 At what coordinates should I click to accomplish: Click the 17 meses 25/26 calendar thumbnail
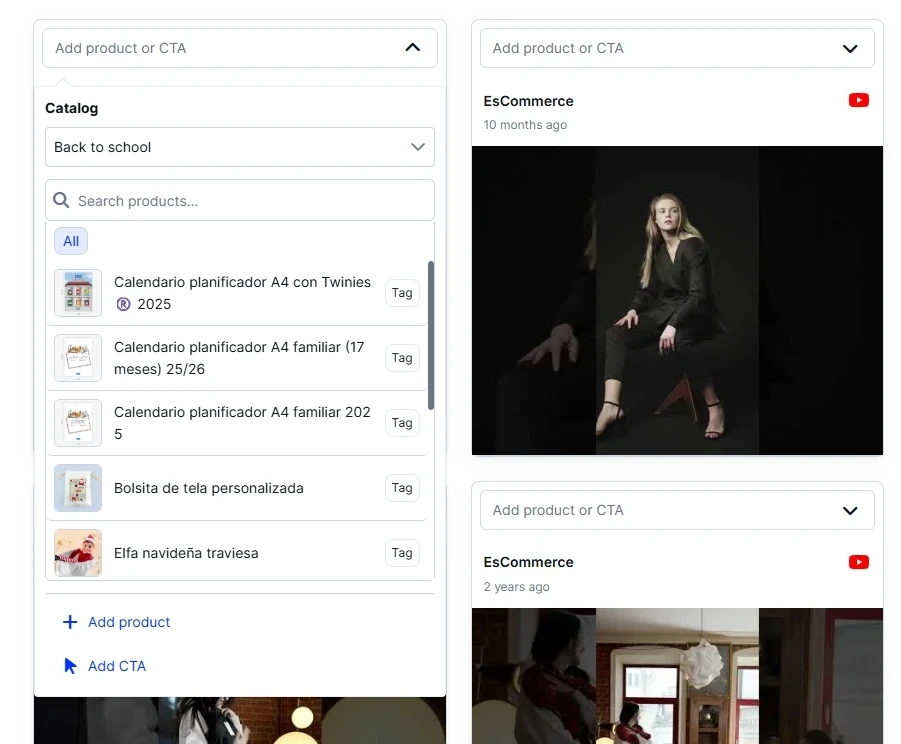pyautogui.click(x=78, y=358)
